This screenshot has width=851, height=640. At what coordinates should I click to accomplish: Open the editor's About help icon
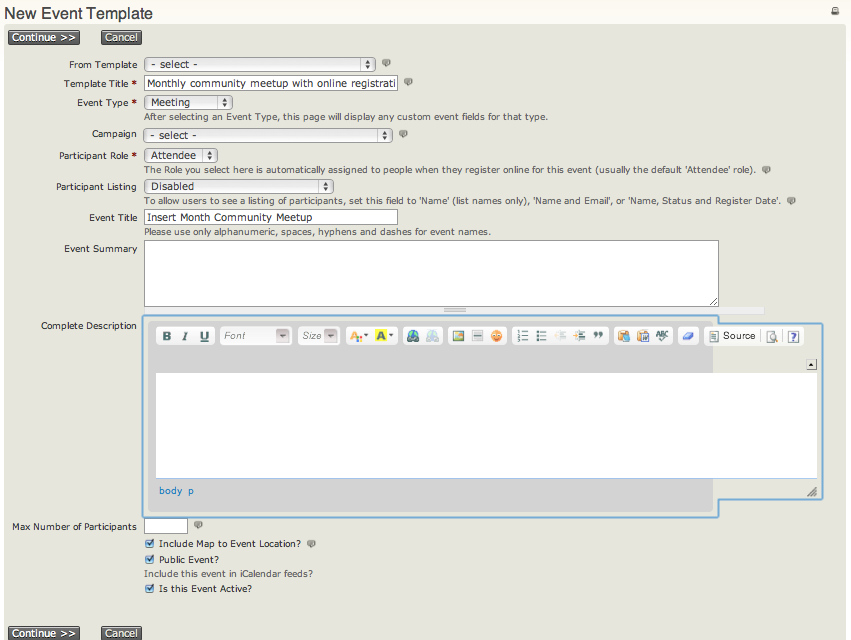click(793, 337)
